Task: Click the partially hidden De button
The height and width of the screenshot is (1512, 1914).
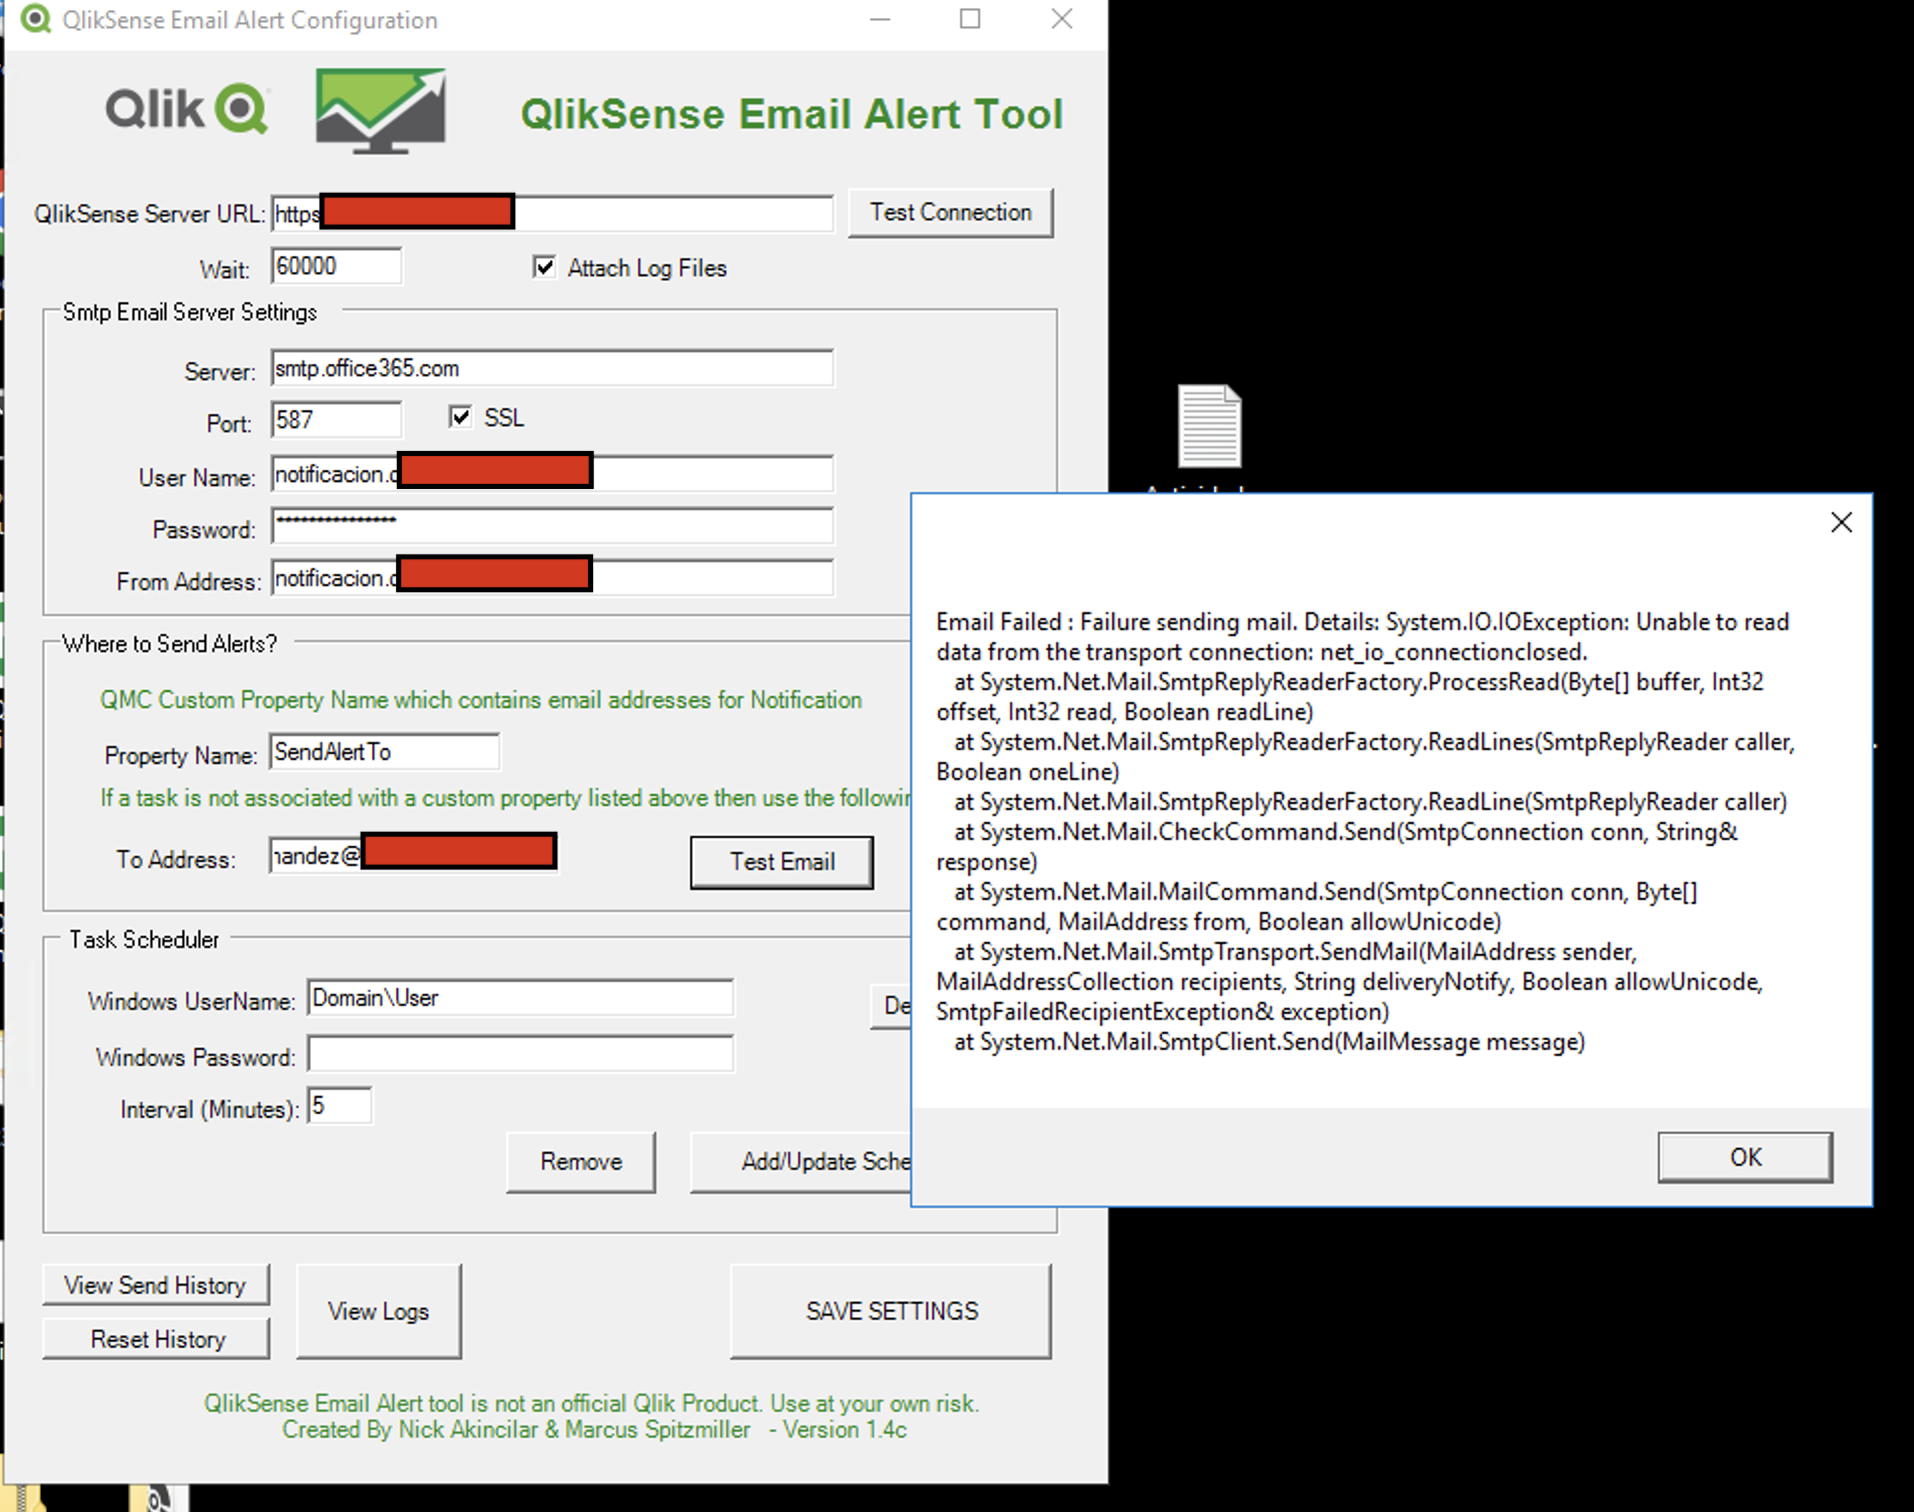Action: tap(891, 1005)
